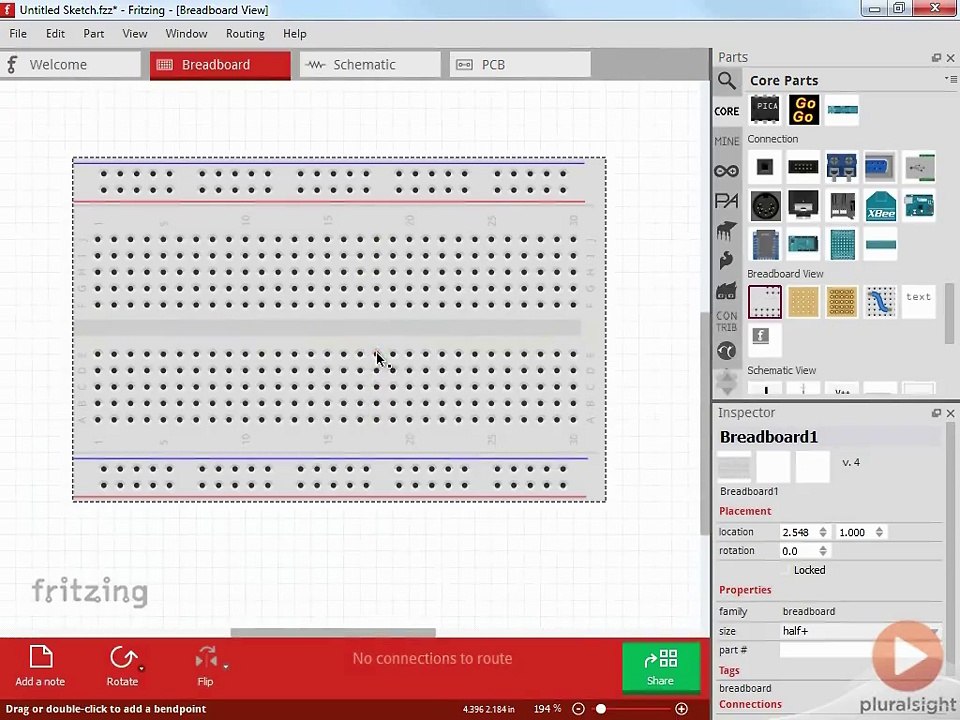Image resolution: width=960 pixels, height=720 pixels.
Task: Switch to the PCB tab
Action: (x=520, y=64)
